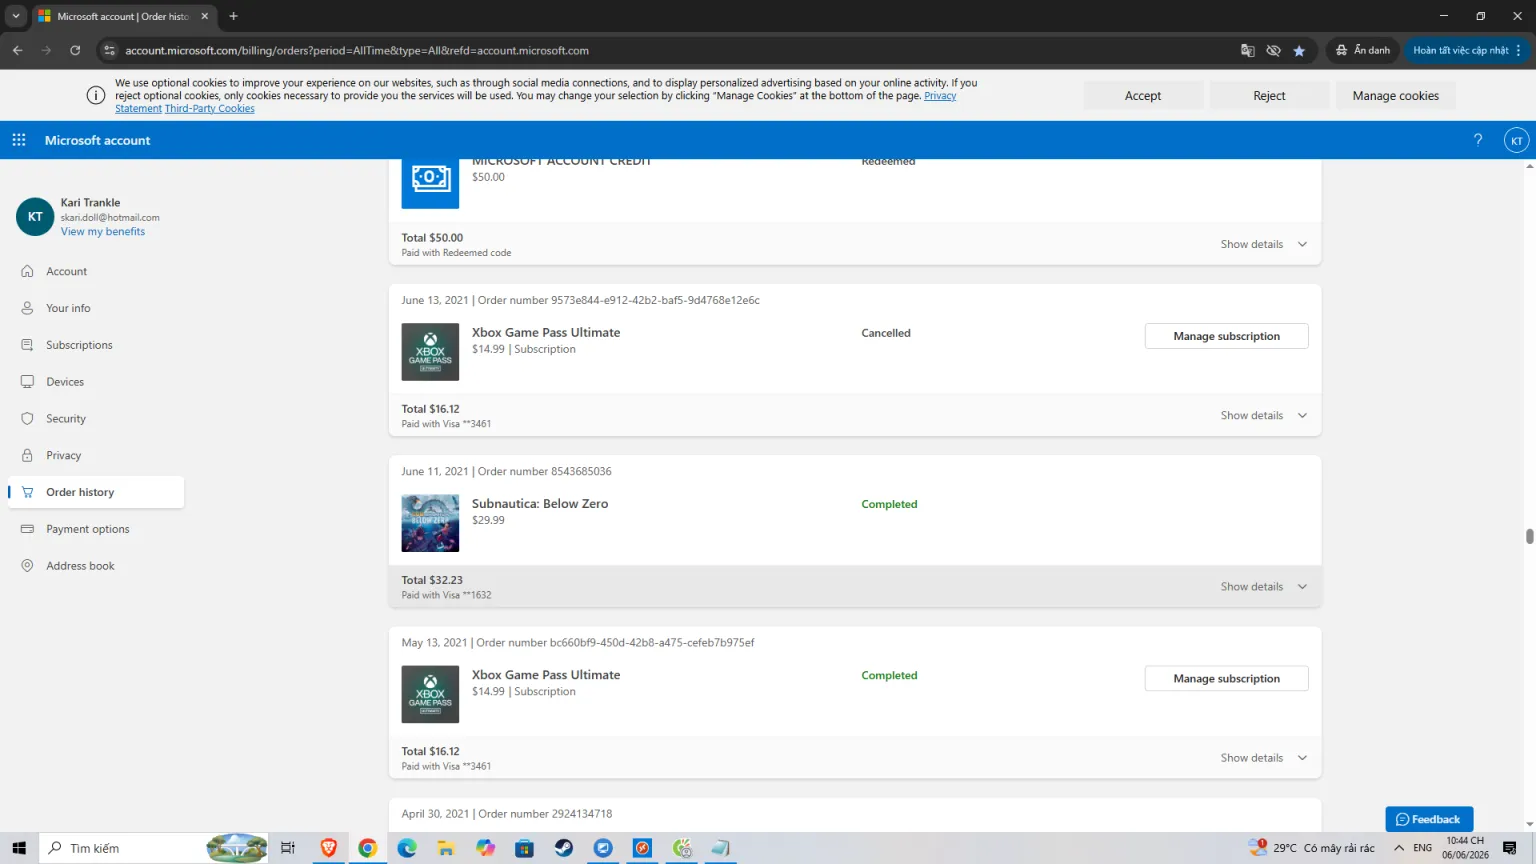
Task: Manage subscription for May 13 Game Pass order
Action: 1226,678
